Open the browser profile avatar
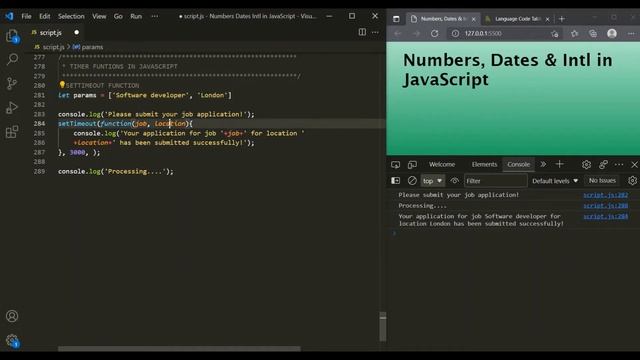This screenshot has width=640, height=360. click(612, 33)
